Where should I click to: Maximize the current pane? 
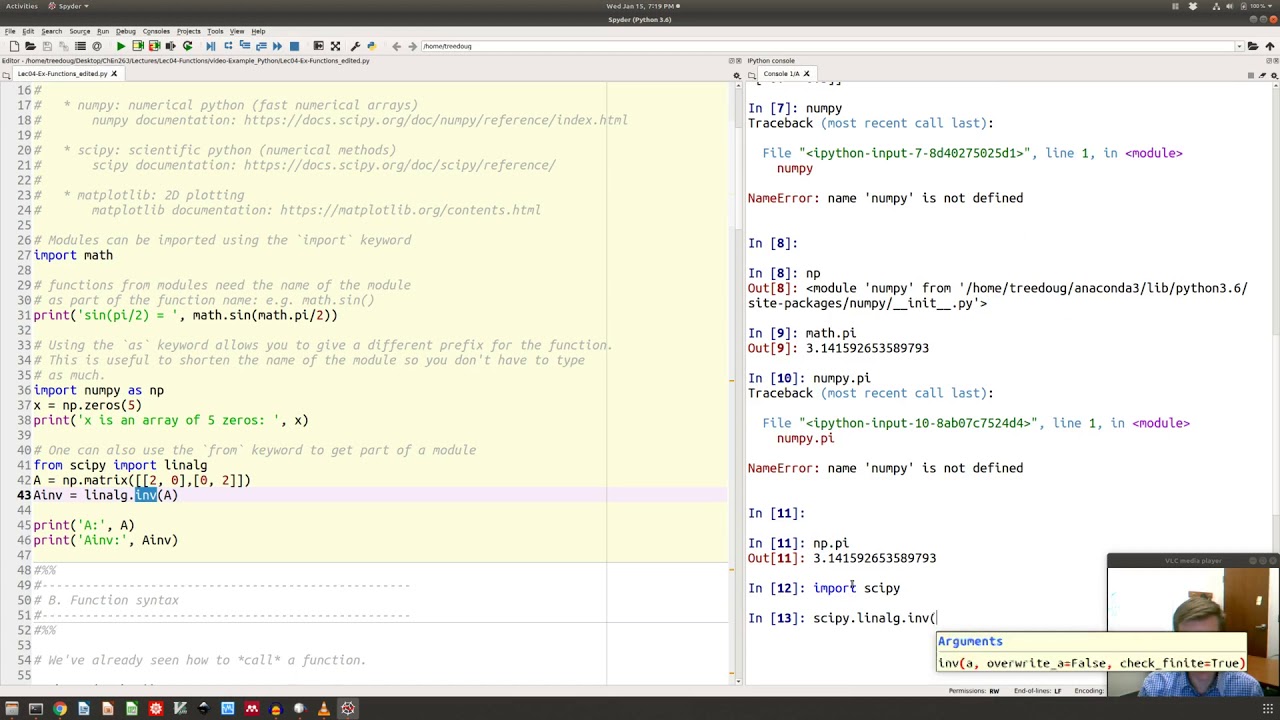tap(318, 46)
